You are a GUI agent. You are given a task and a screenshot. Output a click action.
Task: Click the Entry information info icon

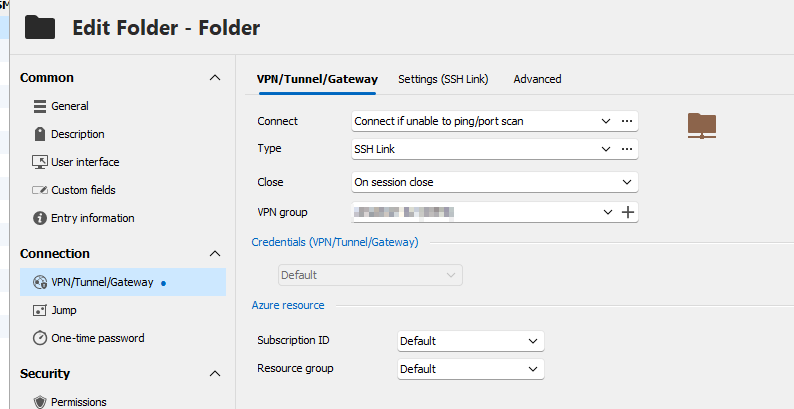click(x=40, y=218)
